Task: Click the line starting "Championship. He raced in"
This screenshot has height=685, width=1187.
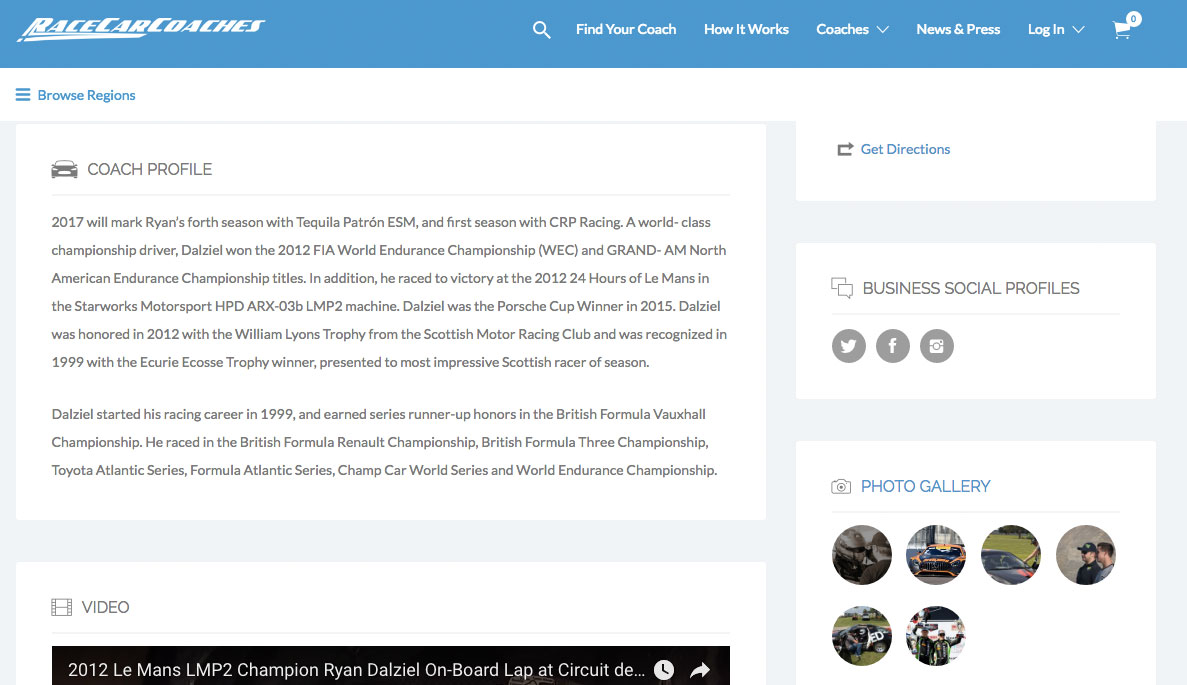Action: pyautogui.click(x=380, y=443)
